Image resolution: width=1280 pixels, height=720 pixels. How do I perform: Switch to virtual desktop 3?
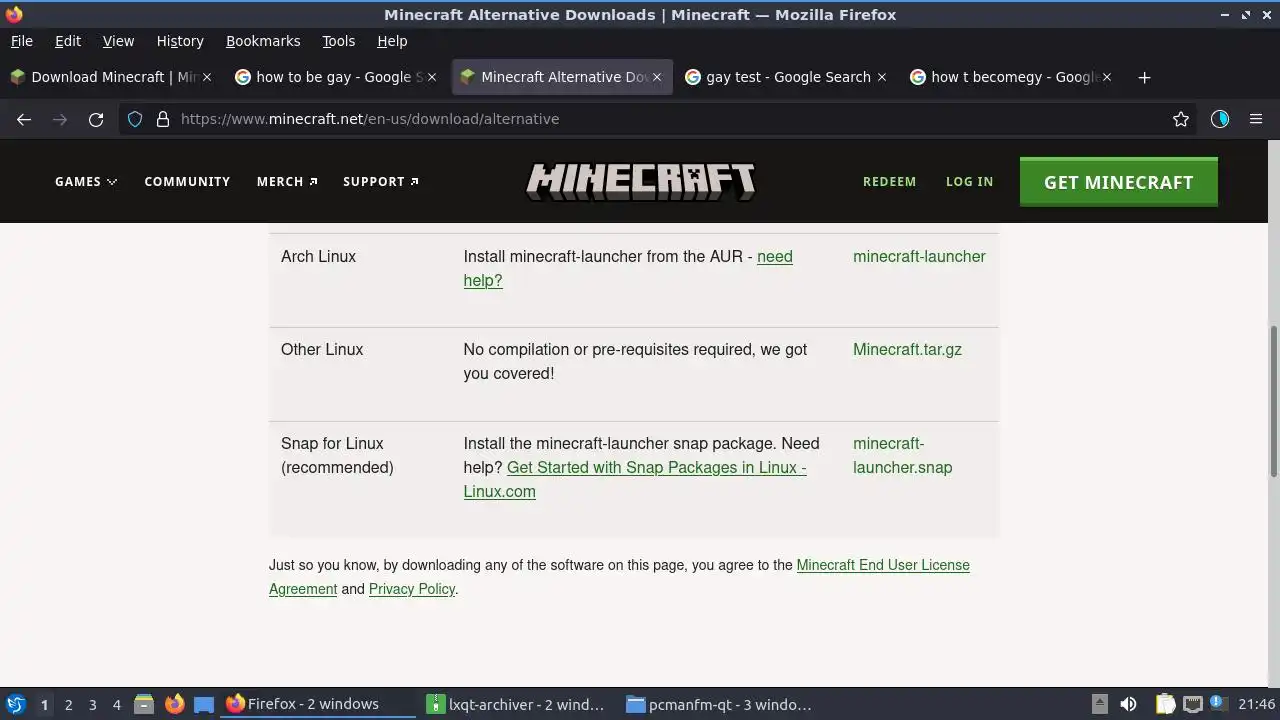92,705
